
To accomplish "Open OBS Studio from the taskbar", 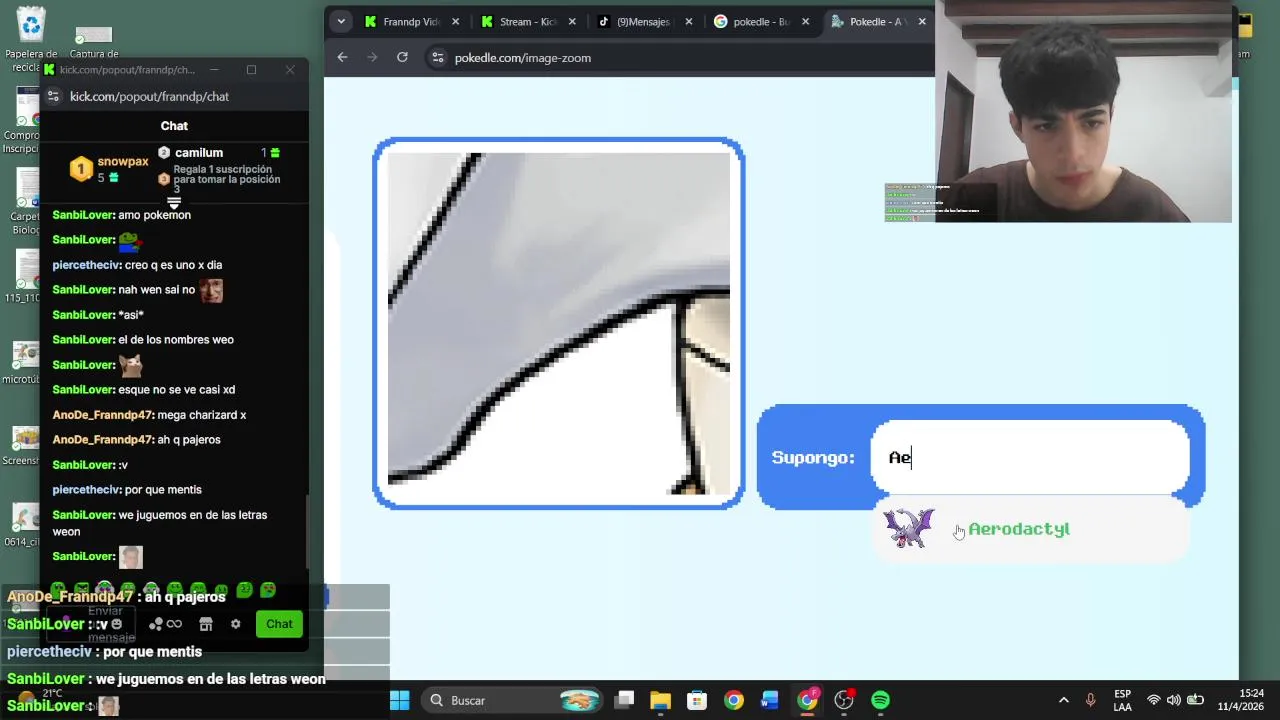I will 844,700.
